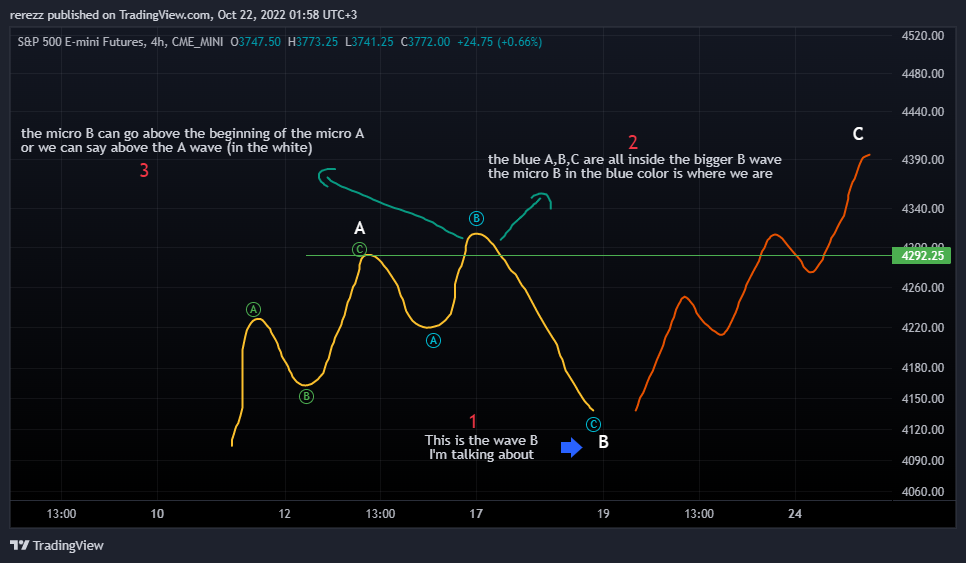The height and width of the screenshot is (563, 966).
Task: Click the close value C3772.00
Action: [425, 42]
